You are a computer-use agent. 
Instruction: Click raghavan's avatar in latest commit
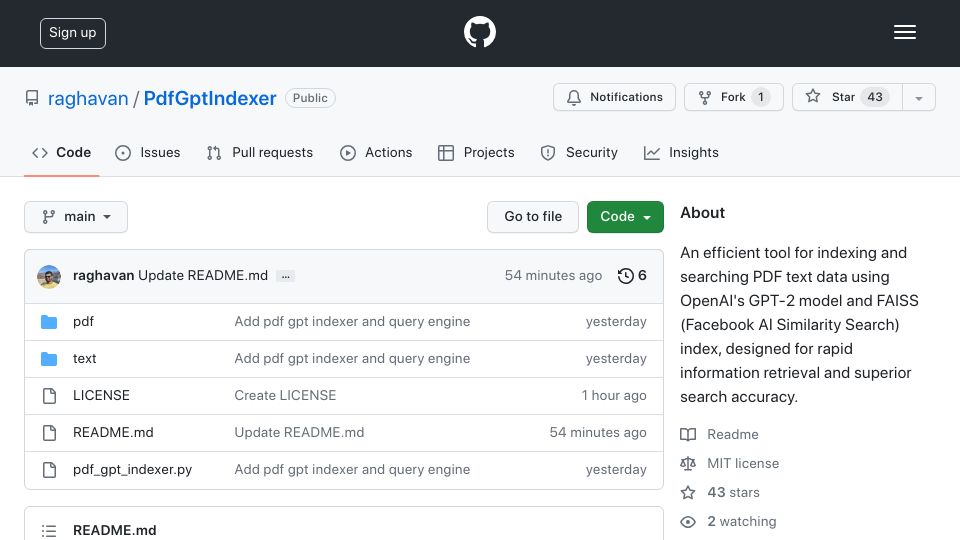(x=49, y=277)
